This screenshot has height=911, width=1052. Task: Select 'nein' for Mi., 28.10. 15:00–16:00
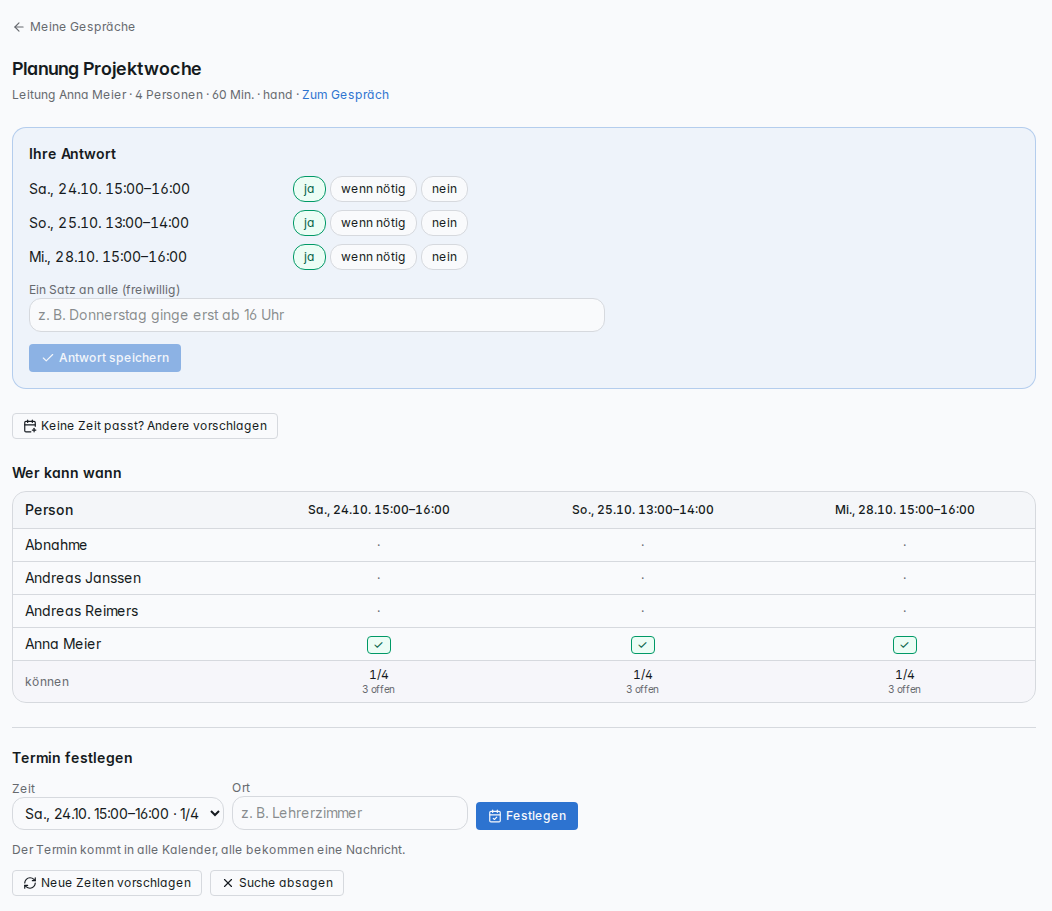[444, 257]
